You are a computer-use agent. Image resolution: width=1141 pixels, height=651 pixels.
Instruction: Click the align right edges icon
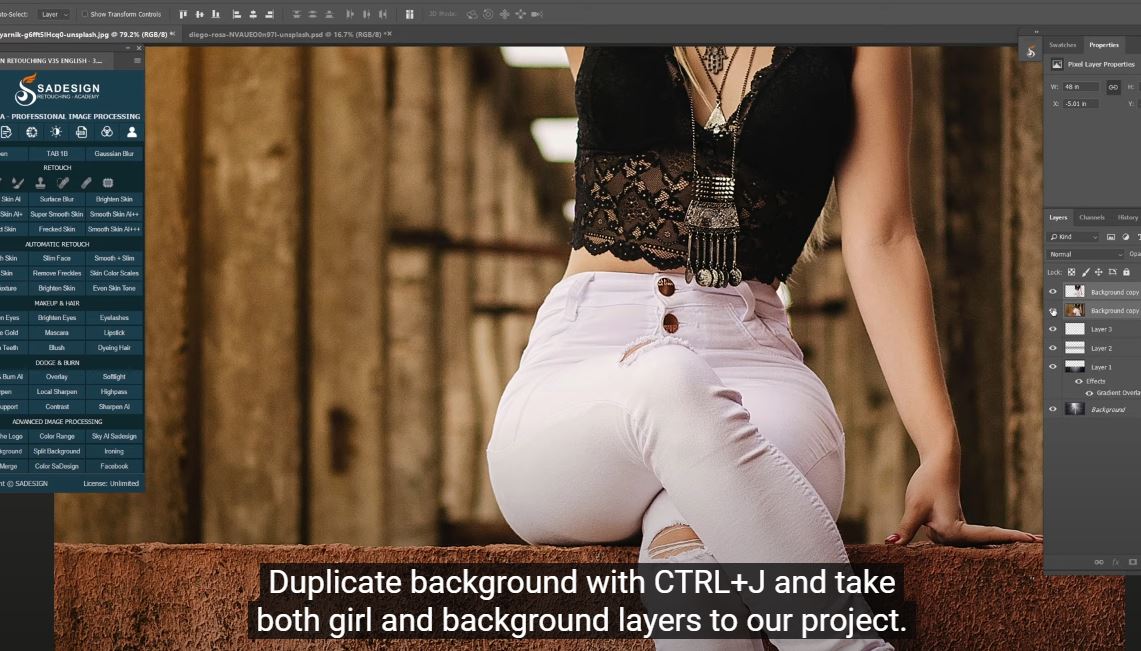(x=269, y=14)
